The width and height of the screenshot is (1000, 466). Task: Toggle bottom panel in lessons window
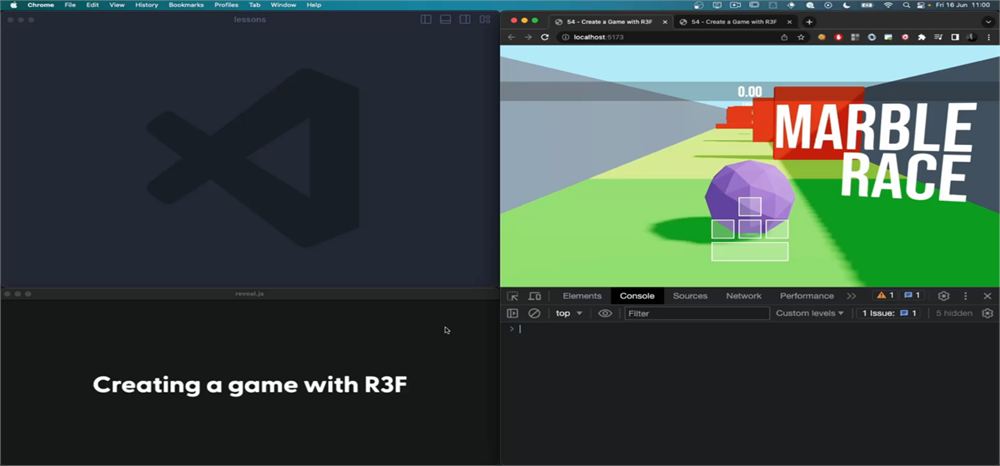pyautogui.click(x=446, y=19)
